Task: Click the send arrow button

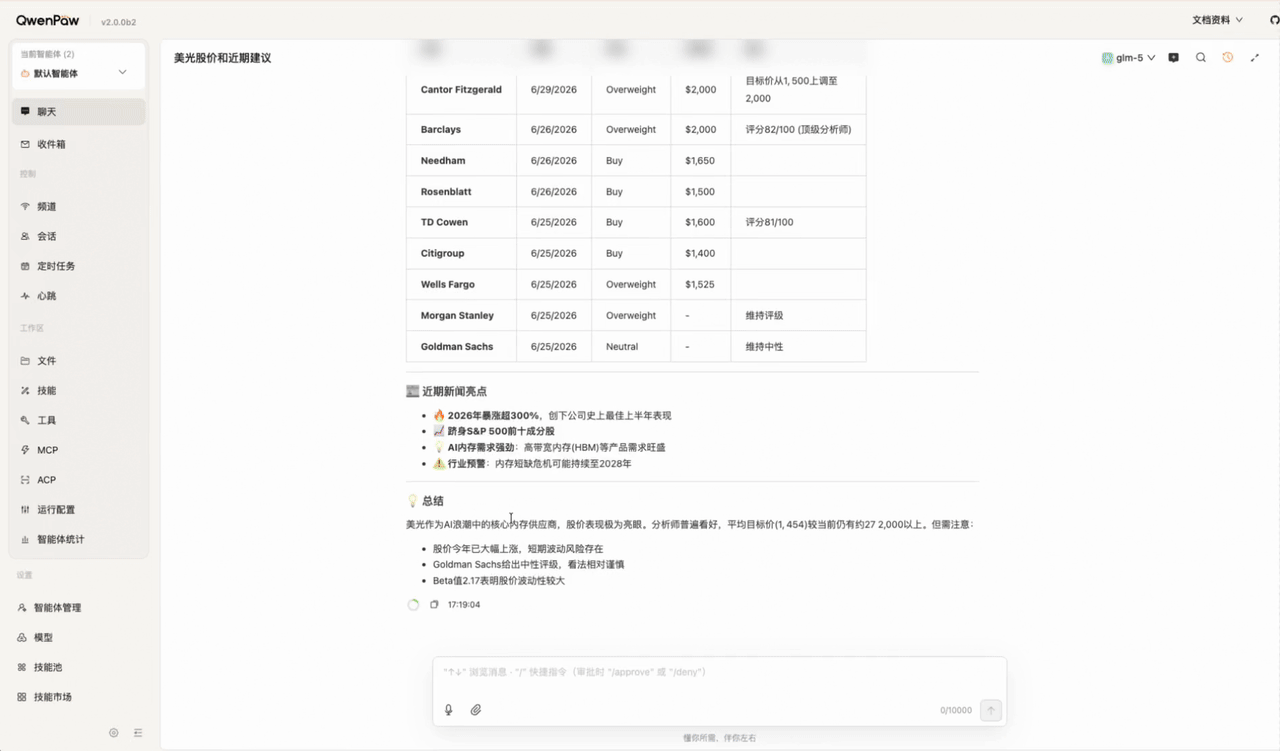Action: (x=991, y=710)
